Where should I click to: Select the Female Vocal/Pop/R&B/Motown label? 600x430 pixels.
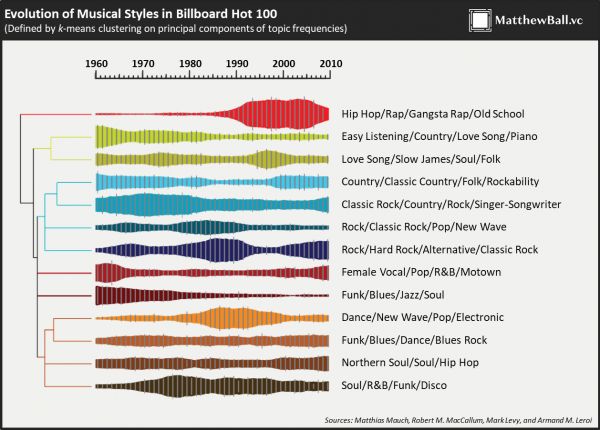[x=421, y=272]
